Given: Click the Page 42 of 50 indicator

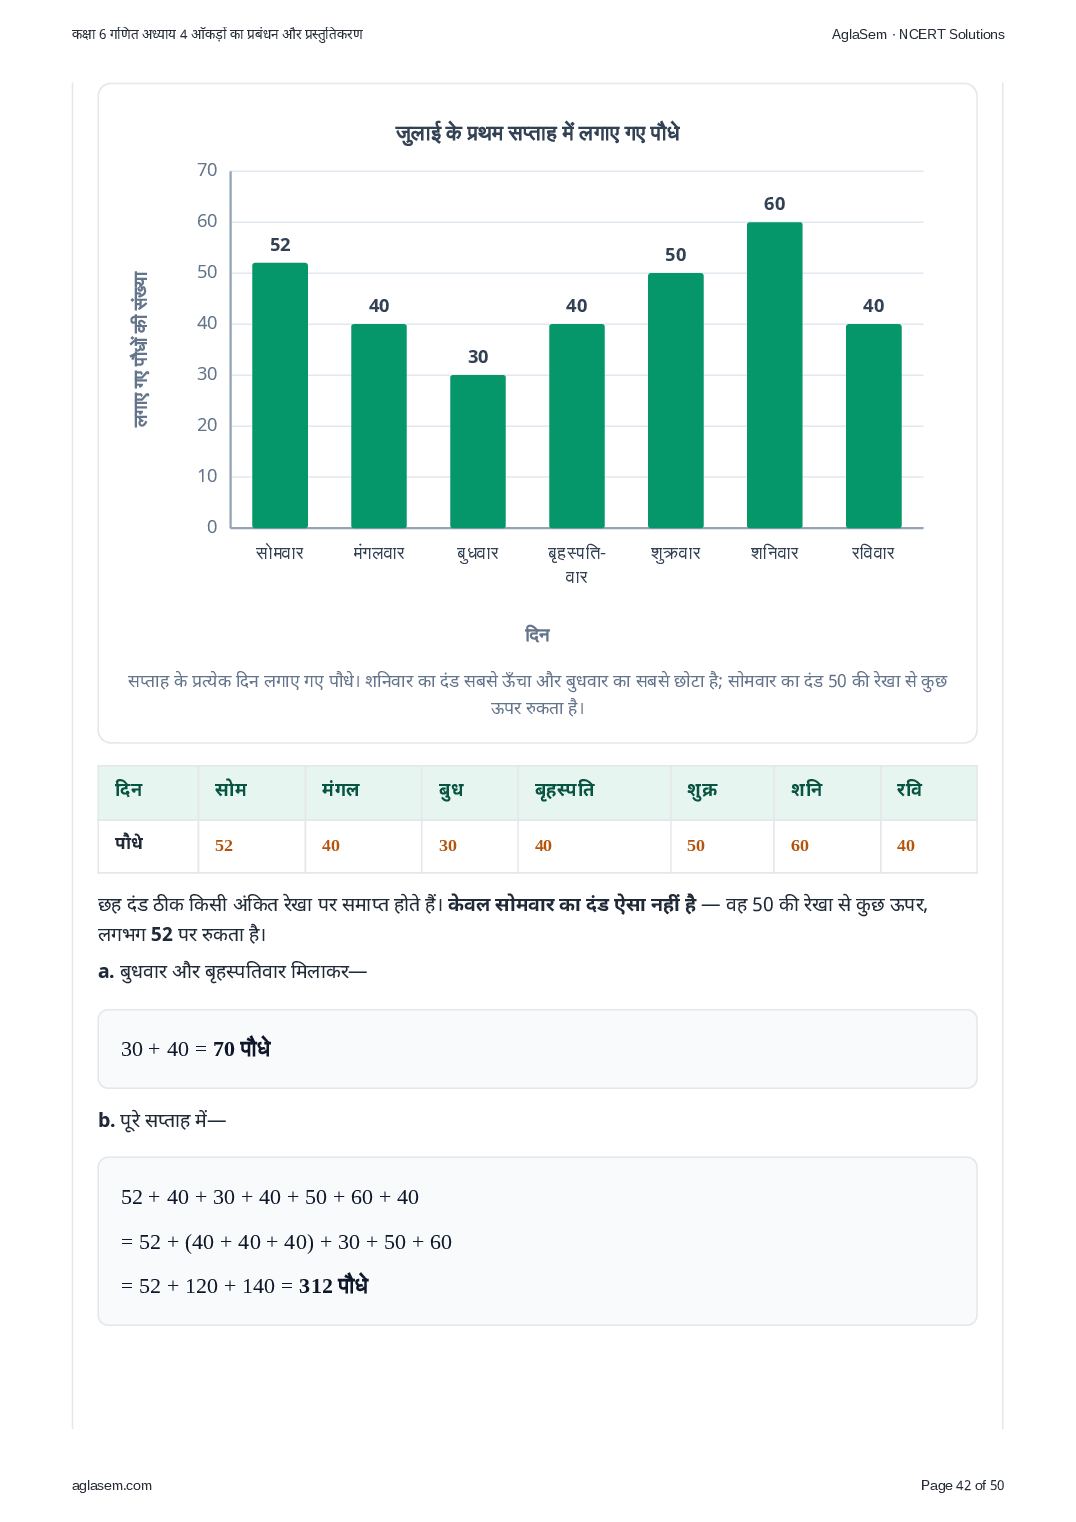Looking at the screenshot, I should point(962,1485).
